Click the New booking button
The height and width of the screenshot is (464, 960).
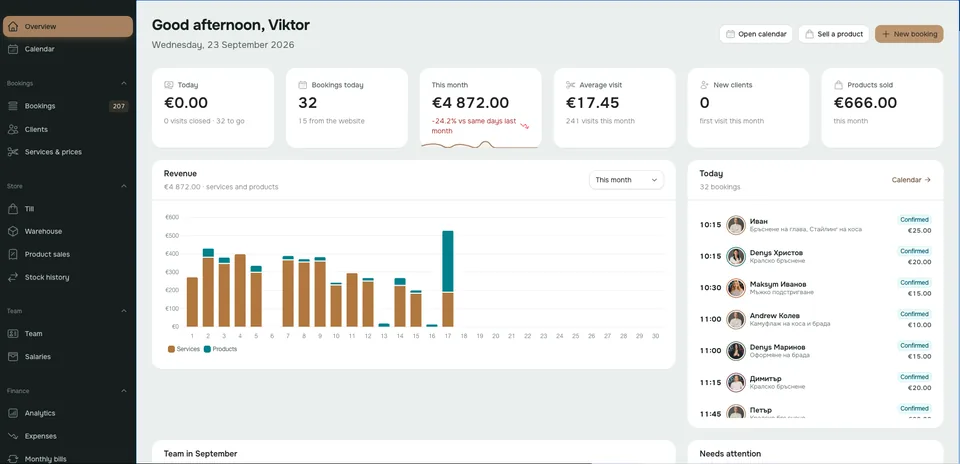909,34
